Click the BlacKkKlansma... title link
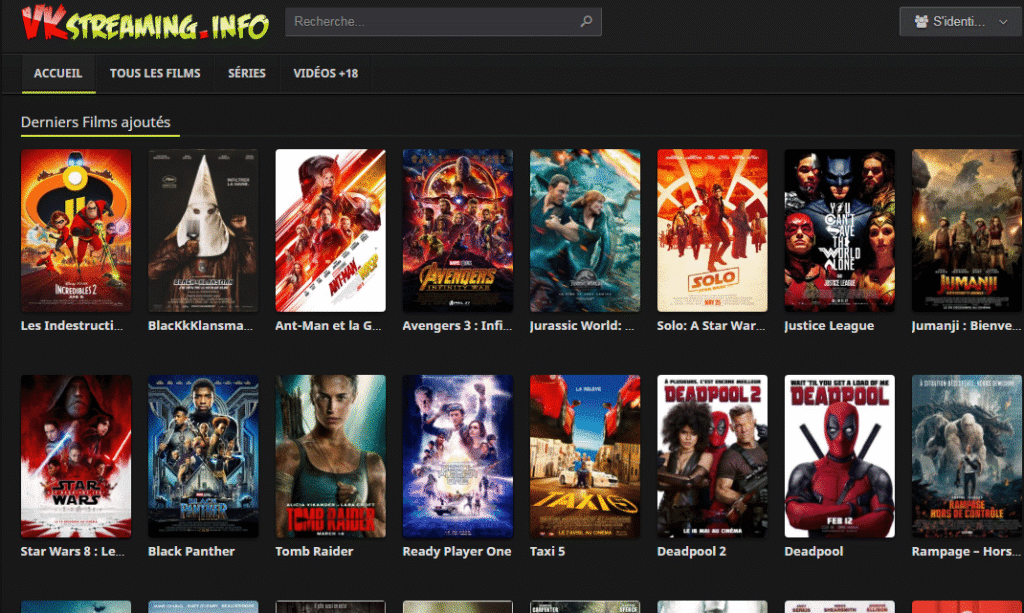Viewport: 1024px width, 613px height. pyautogui.click(x=200, y=325)
